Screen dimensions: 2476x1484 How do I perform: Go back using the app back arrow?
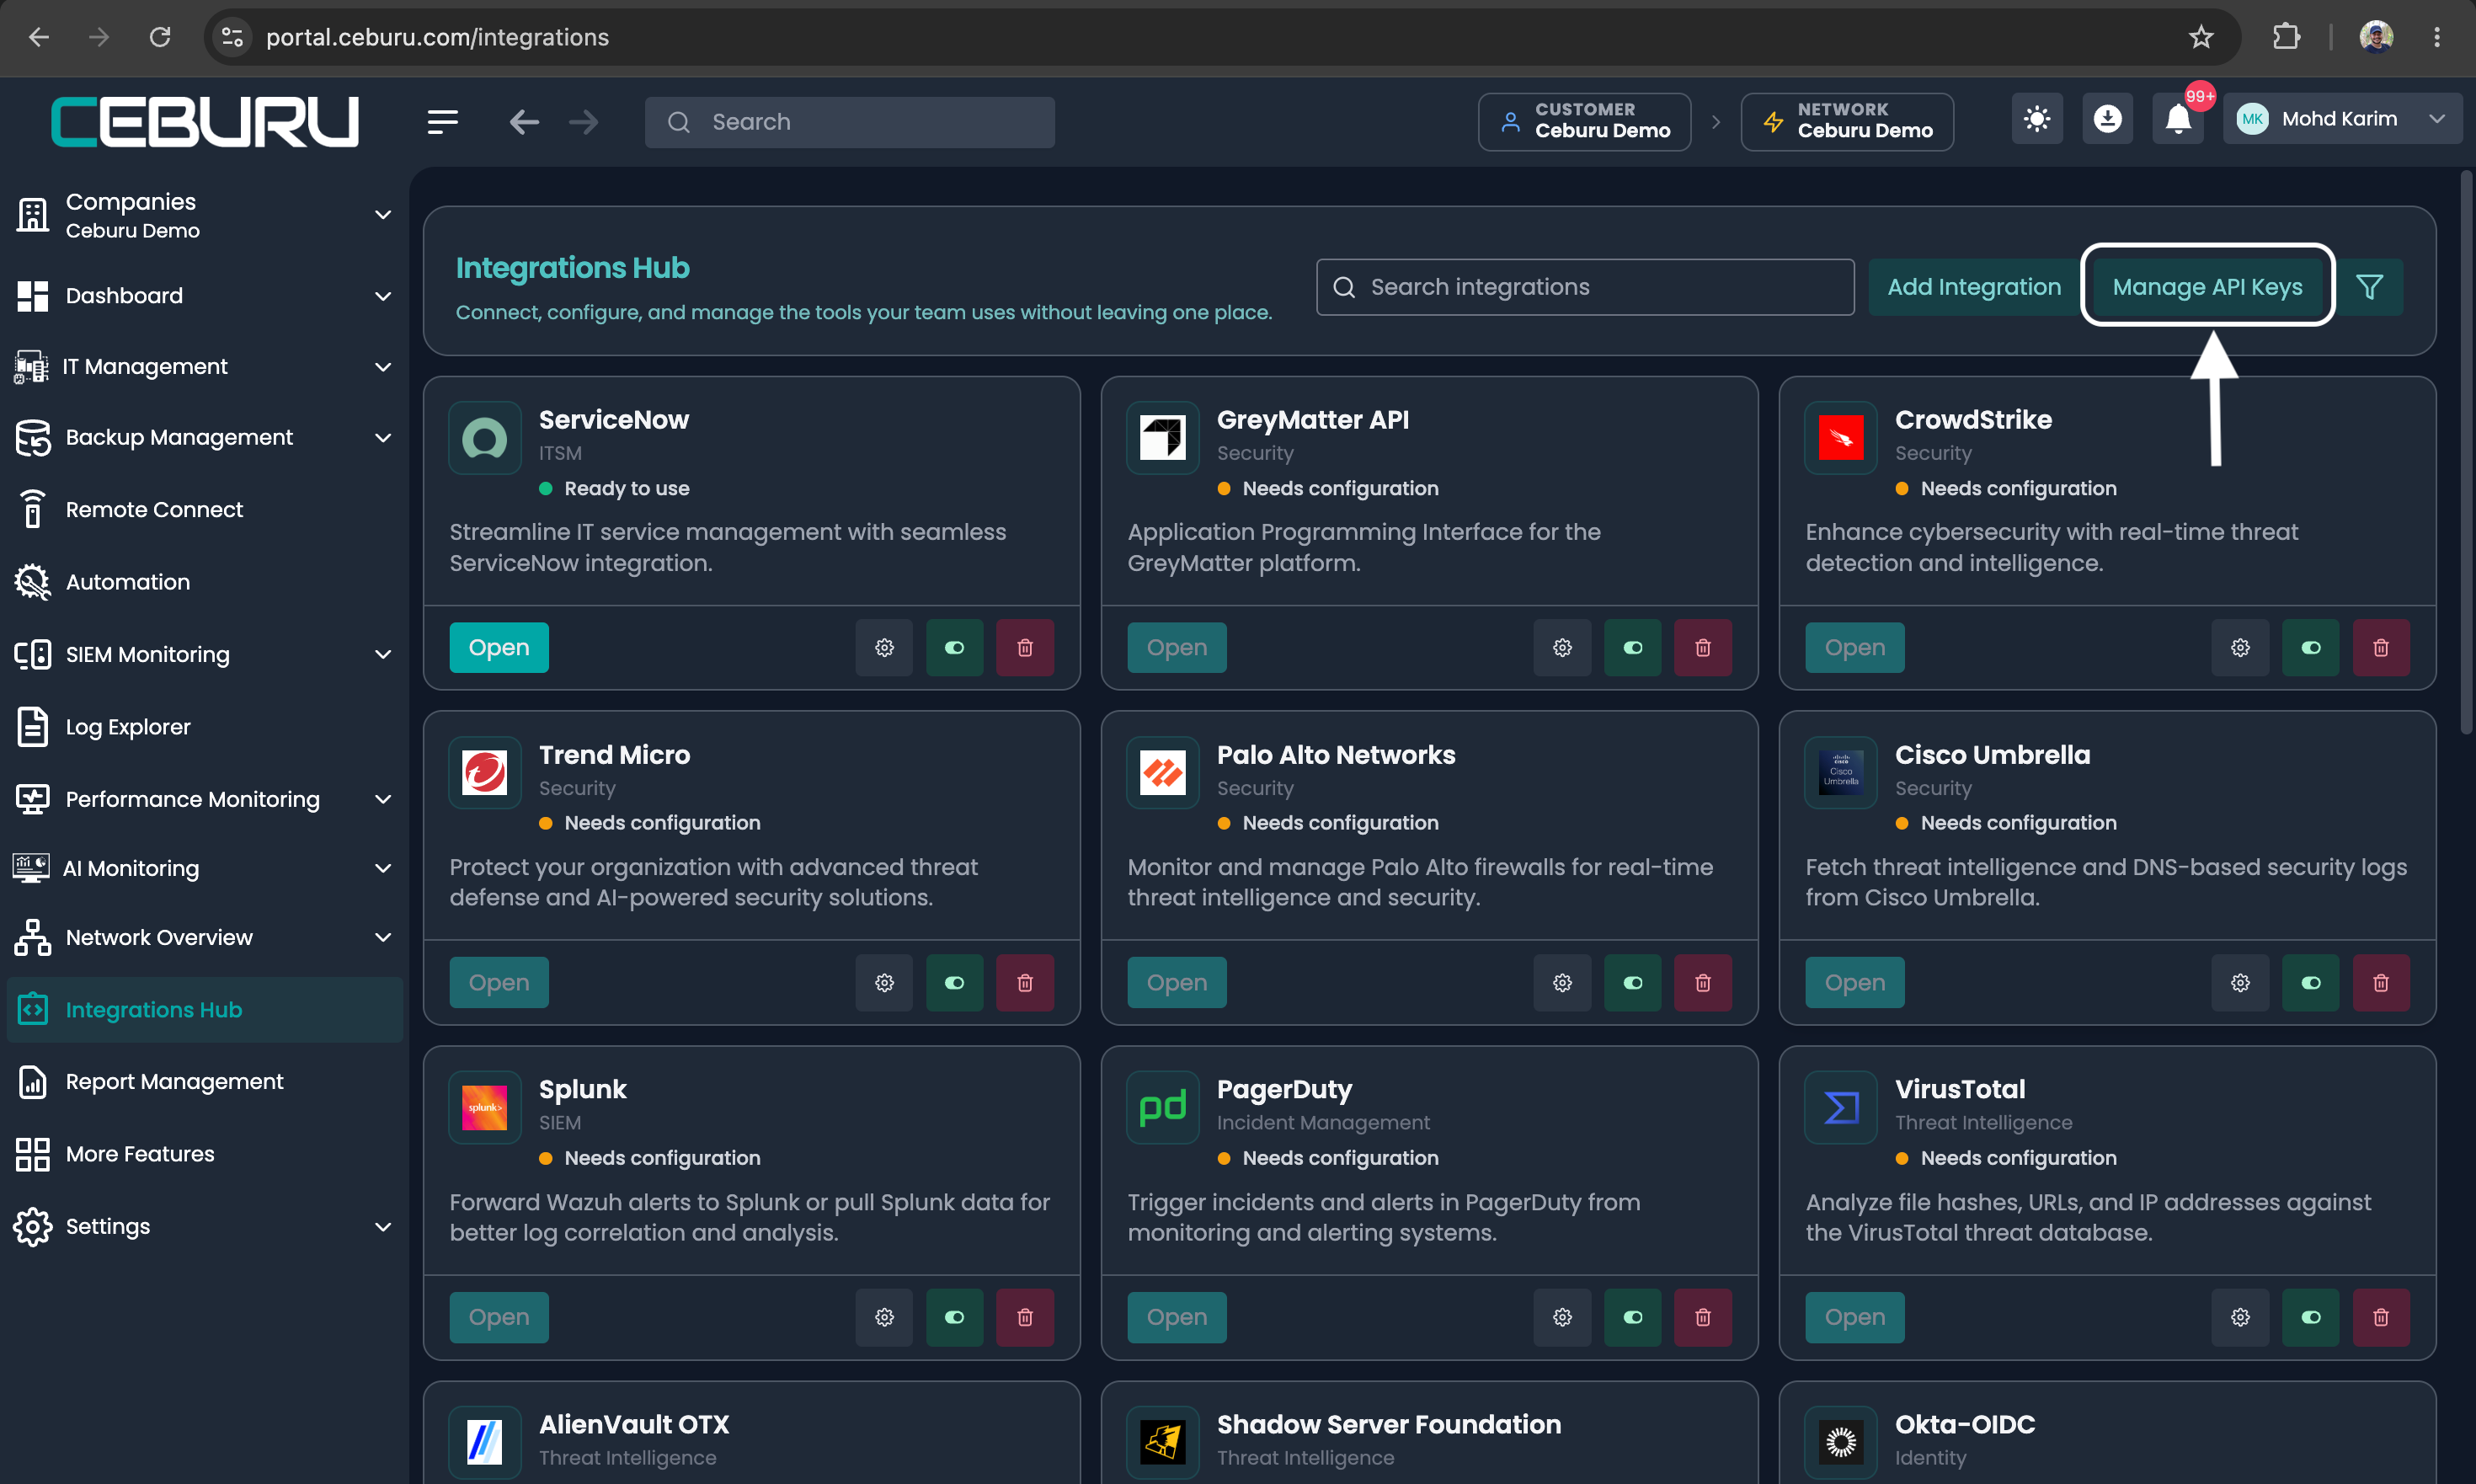(524, 122)
